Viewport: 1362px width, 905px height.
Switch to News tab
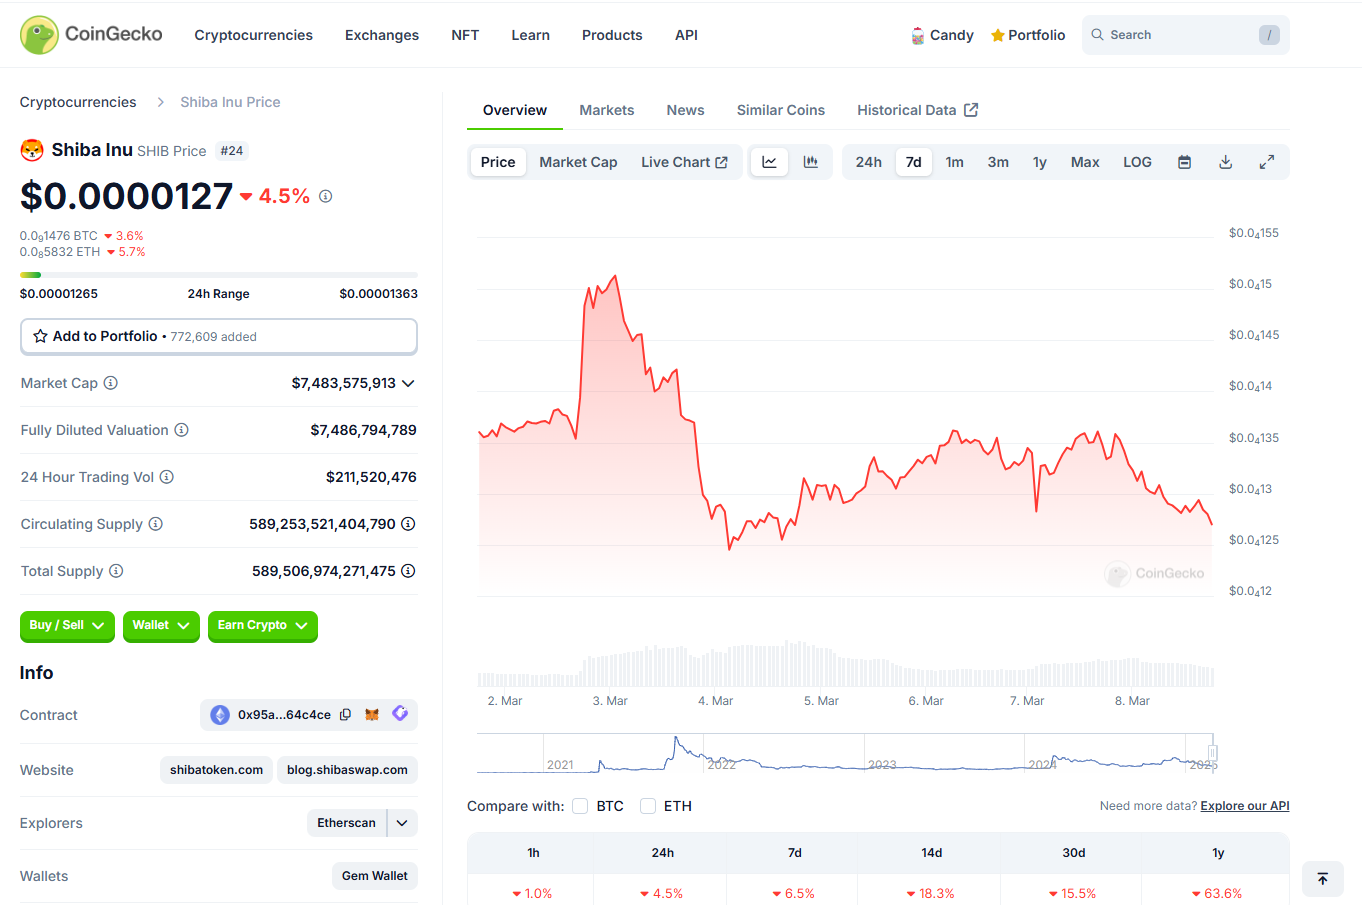(x=685, y=110)
